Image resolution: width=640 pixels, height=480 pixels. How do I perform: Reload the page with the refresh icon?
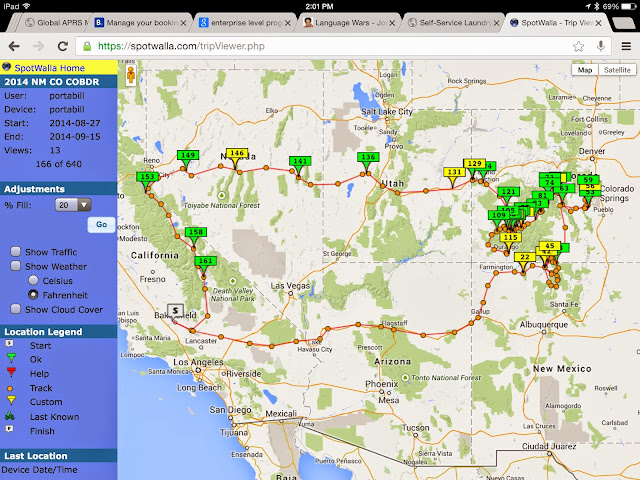[62, 46]
